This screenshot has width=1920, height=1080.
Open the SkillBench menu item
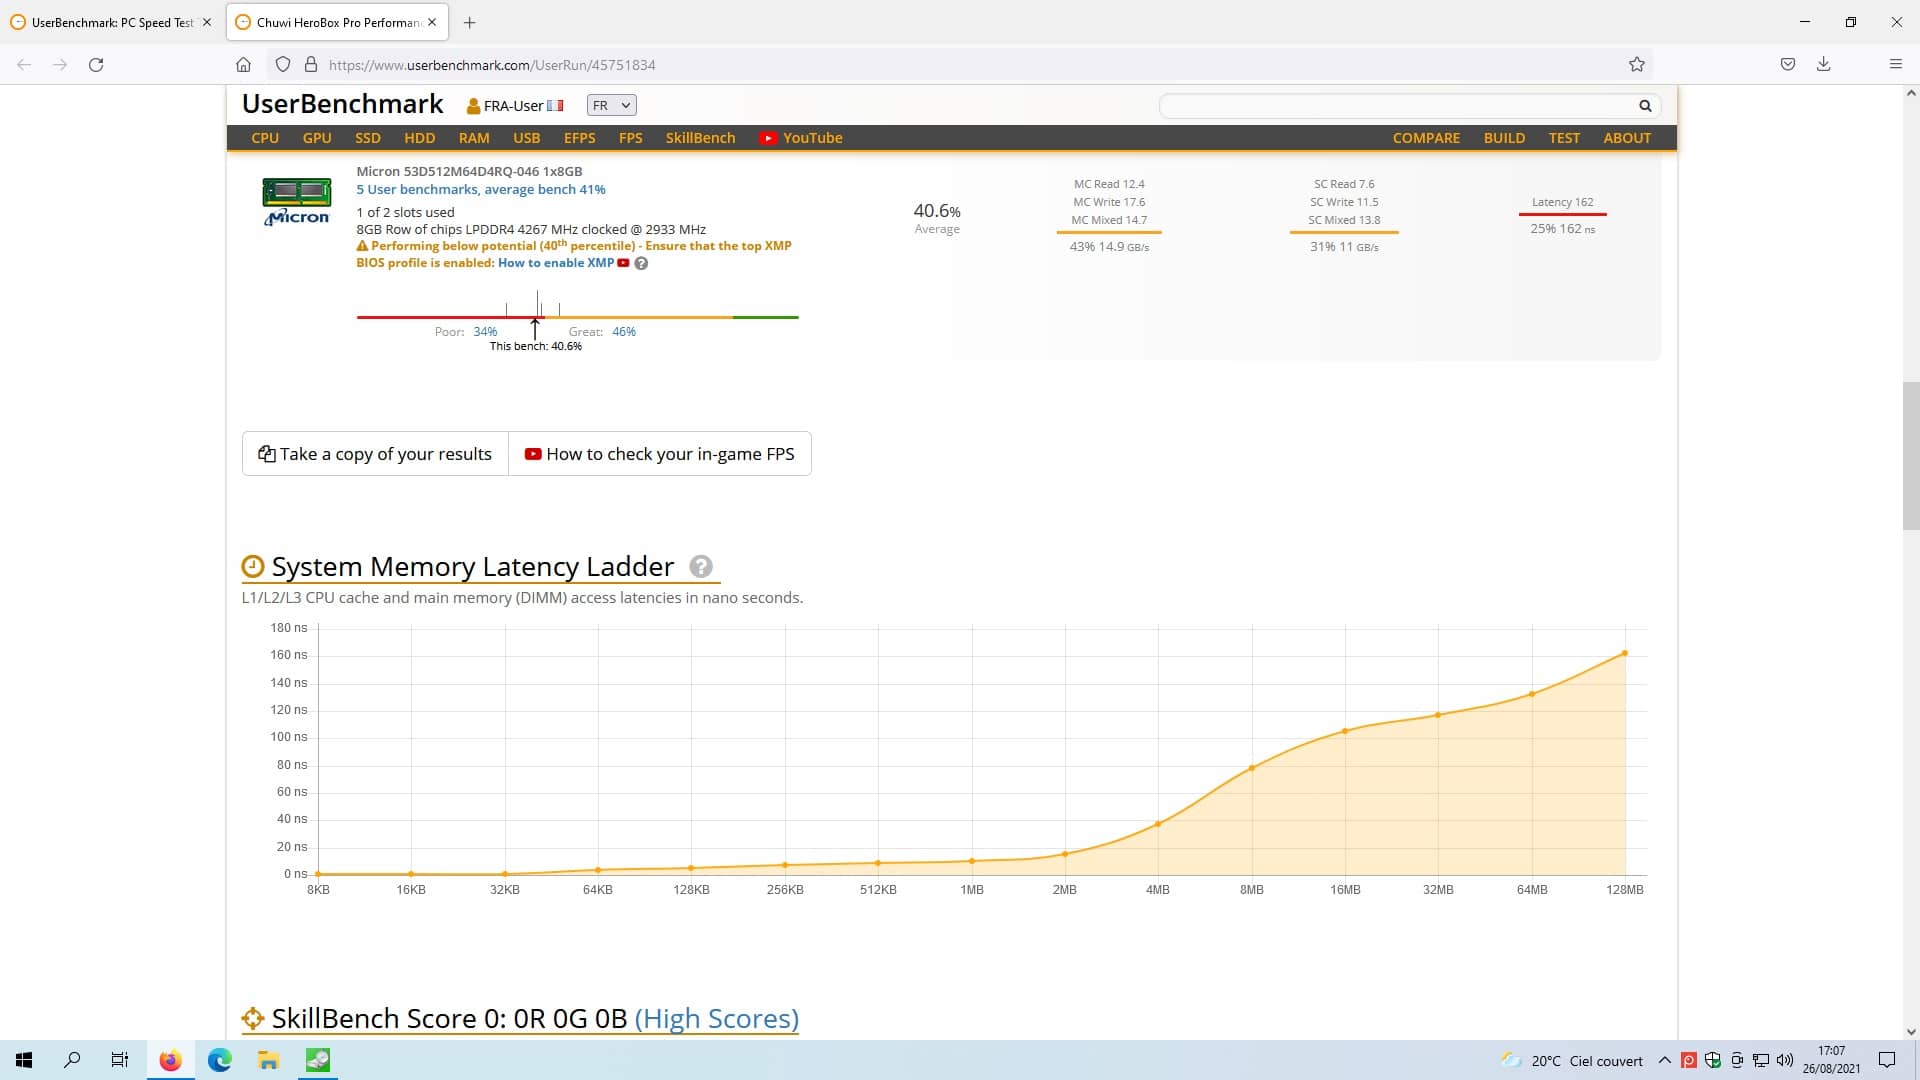pos(700,138)
